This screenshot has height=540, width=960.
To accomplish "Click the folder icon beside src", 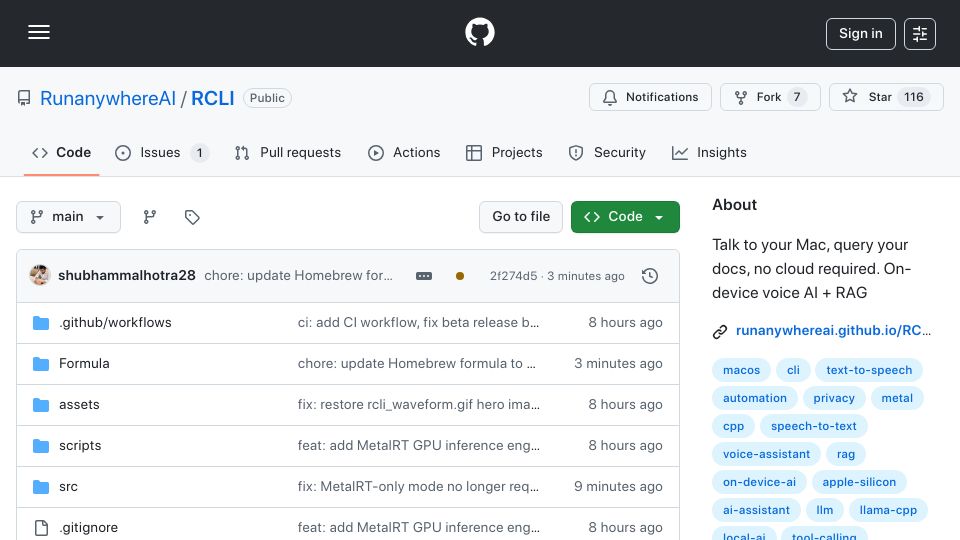I will click(x=41, y=487).
